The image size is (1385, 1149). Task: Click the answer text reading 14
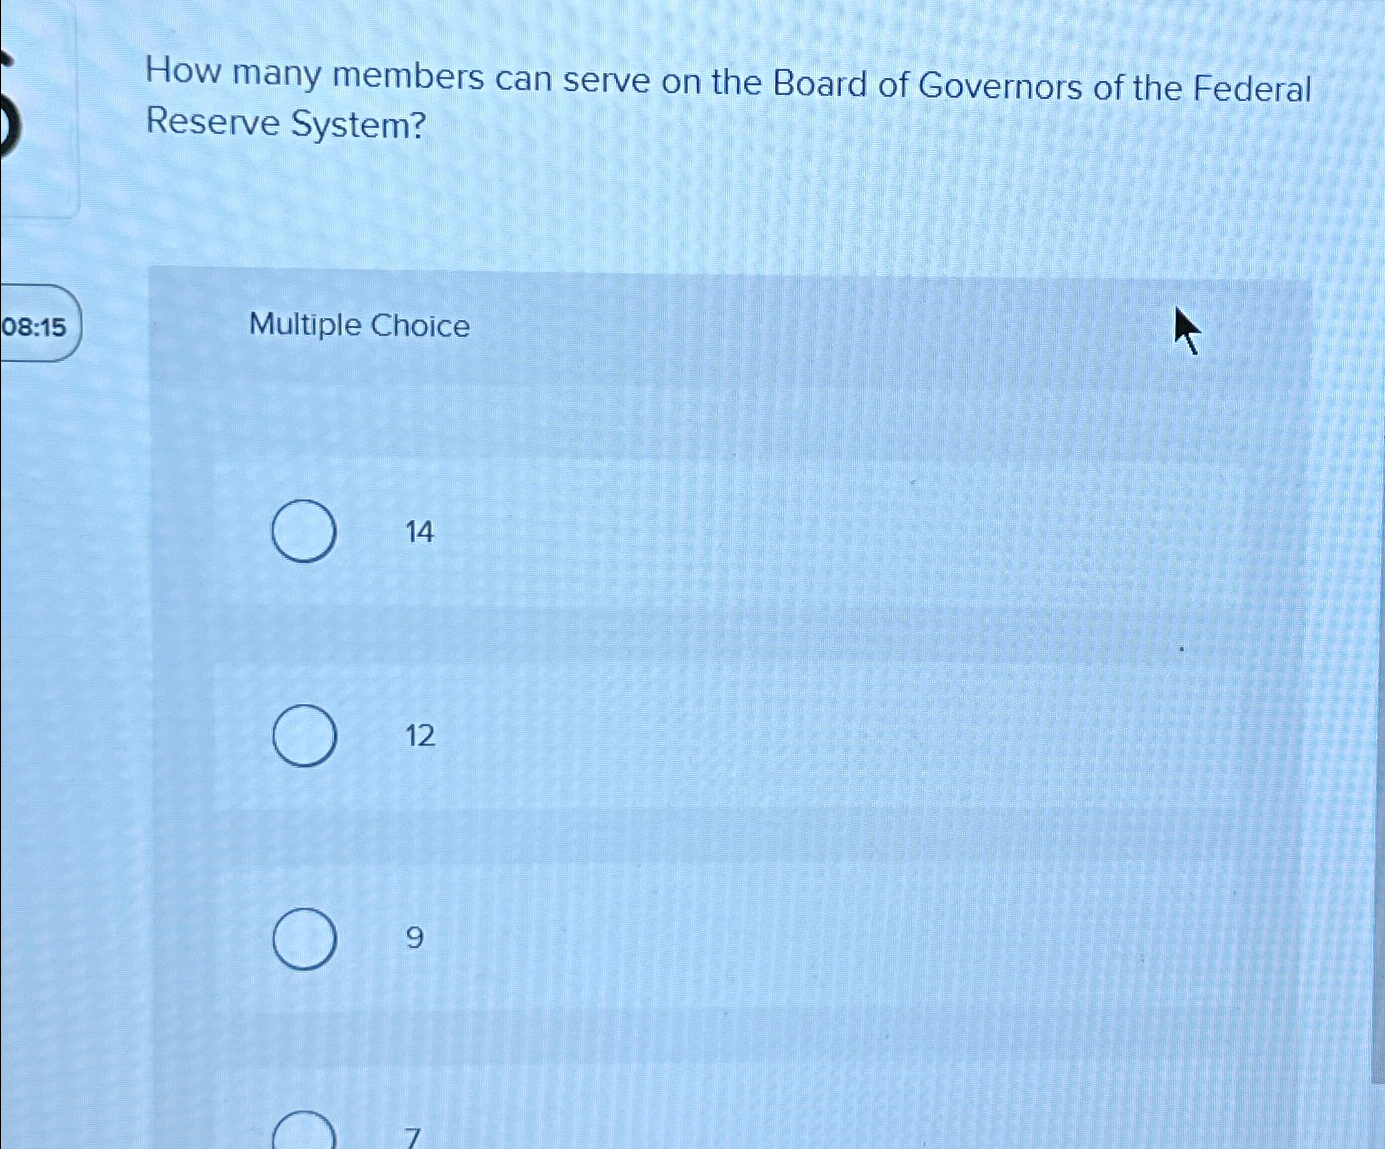pos(419,532)
